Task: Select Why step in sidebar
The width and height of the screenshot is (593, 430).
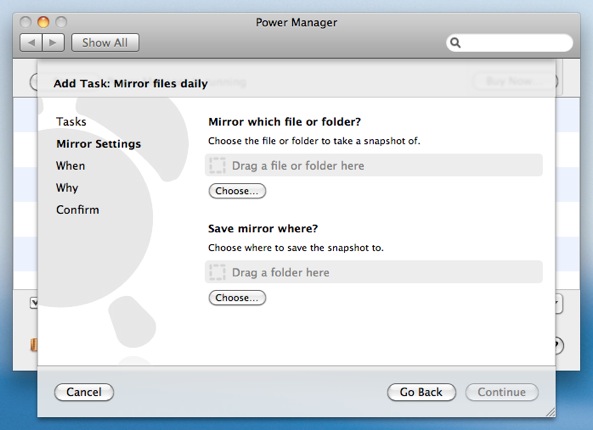Action: [67, 188]
